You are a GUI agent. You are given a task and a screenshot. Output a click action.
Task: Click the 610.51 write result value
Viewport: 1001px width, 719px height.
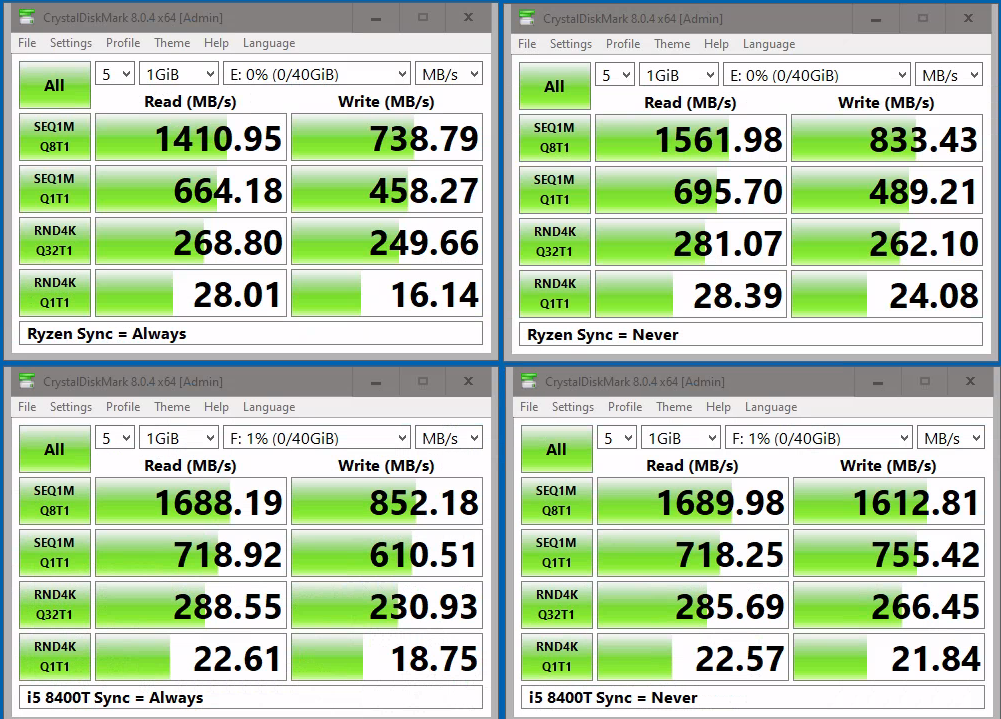click(x=387, y=552)
